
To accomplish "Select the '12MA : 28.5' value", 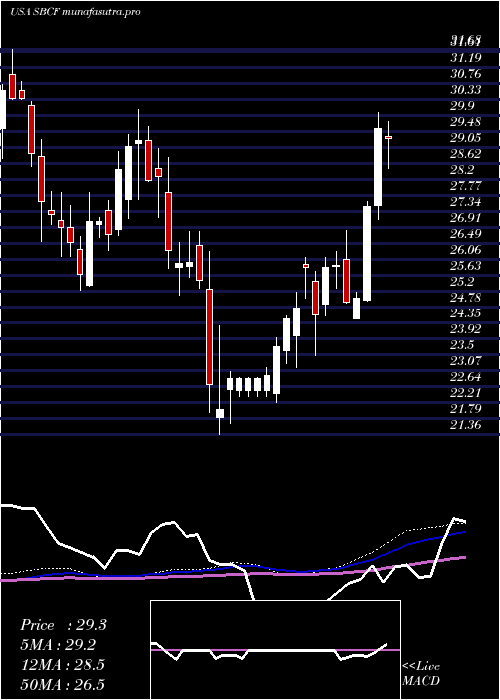I will [62, 665].
